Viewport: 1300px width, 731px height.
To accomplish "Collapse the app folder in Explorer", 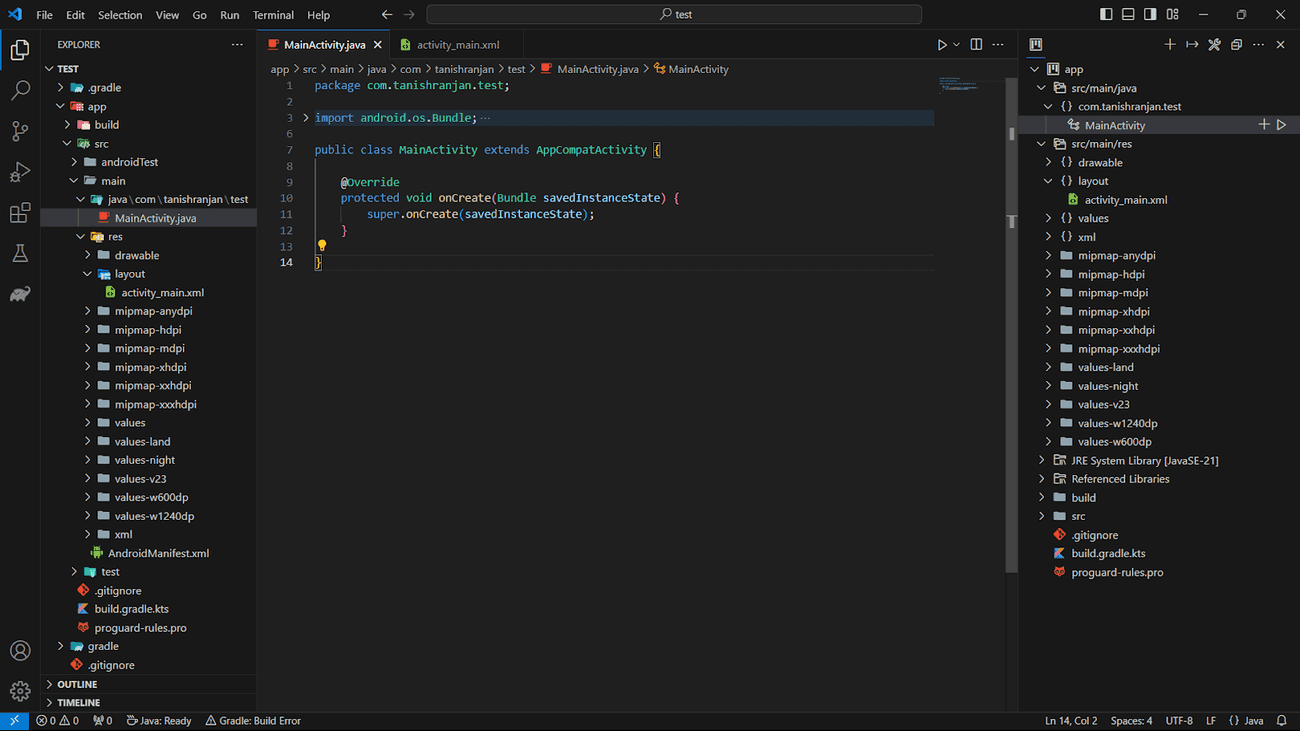I will point(60,106).
